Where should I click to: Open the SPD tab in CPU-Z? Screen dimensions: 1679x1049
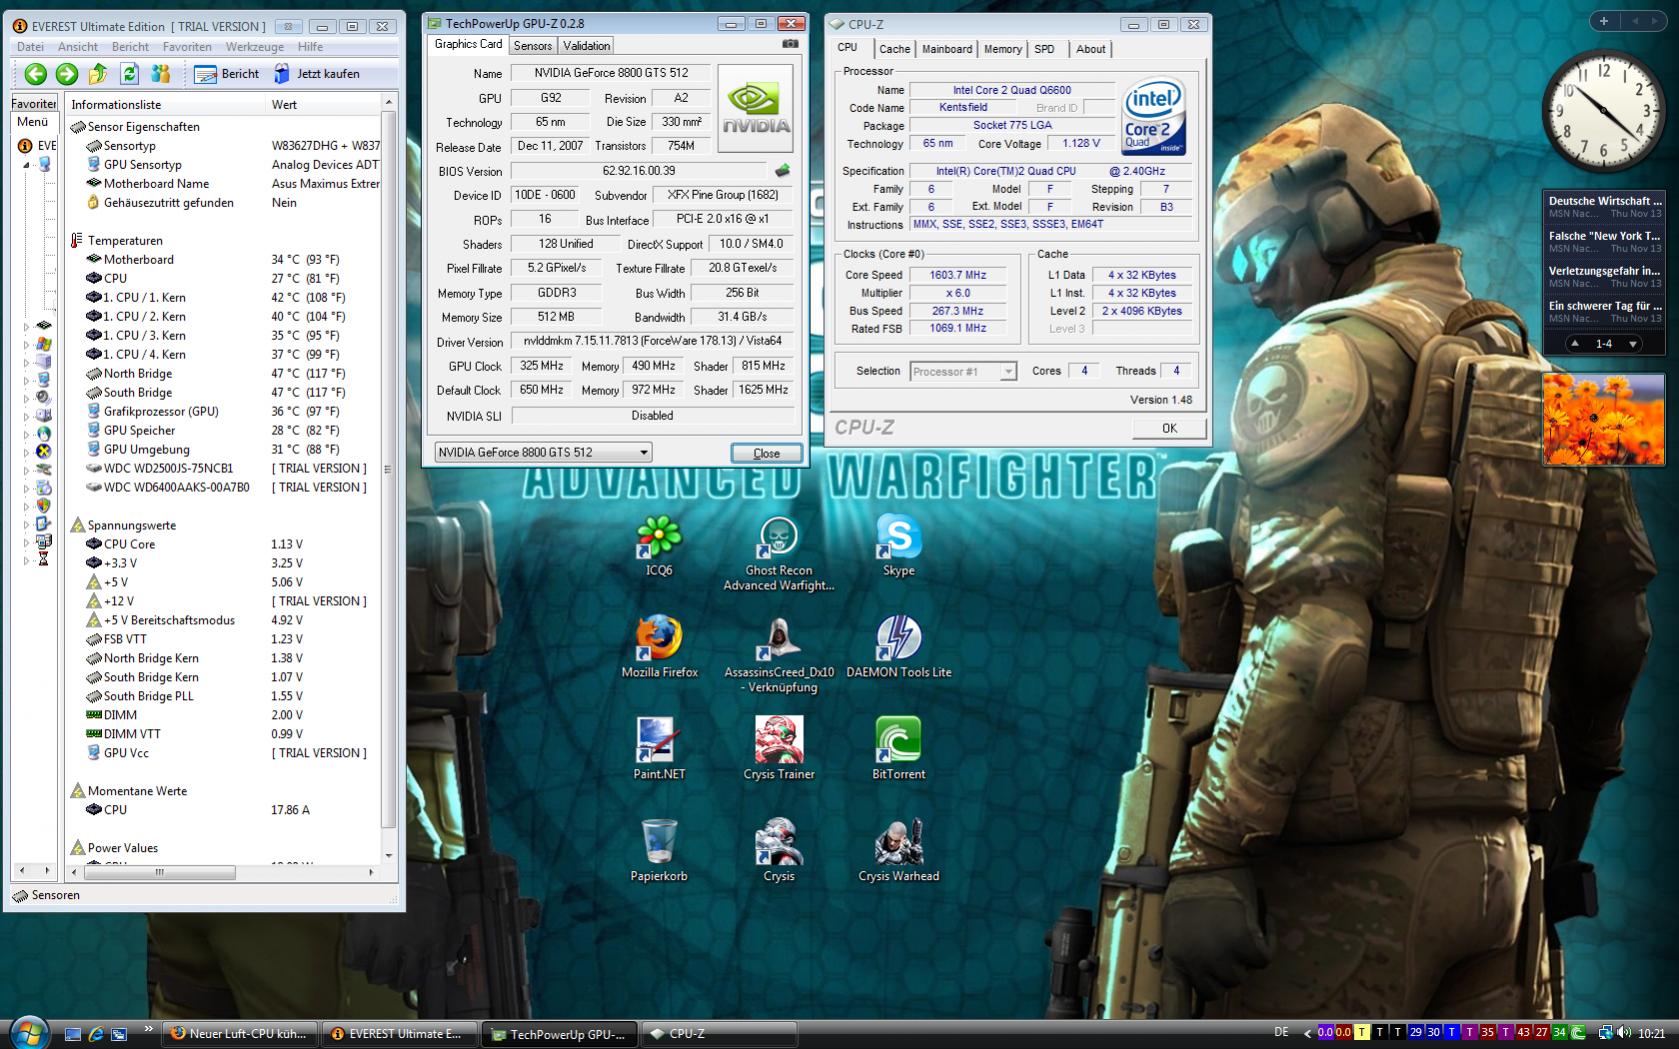(x=1044, y=49)
